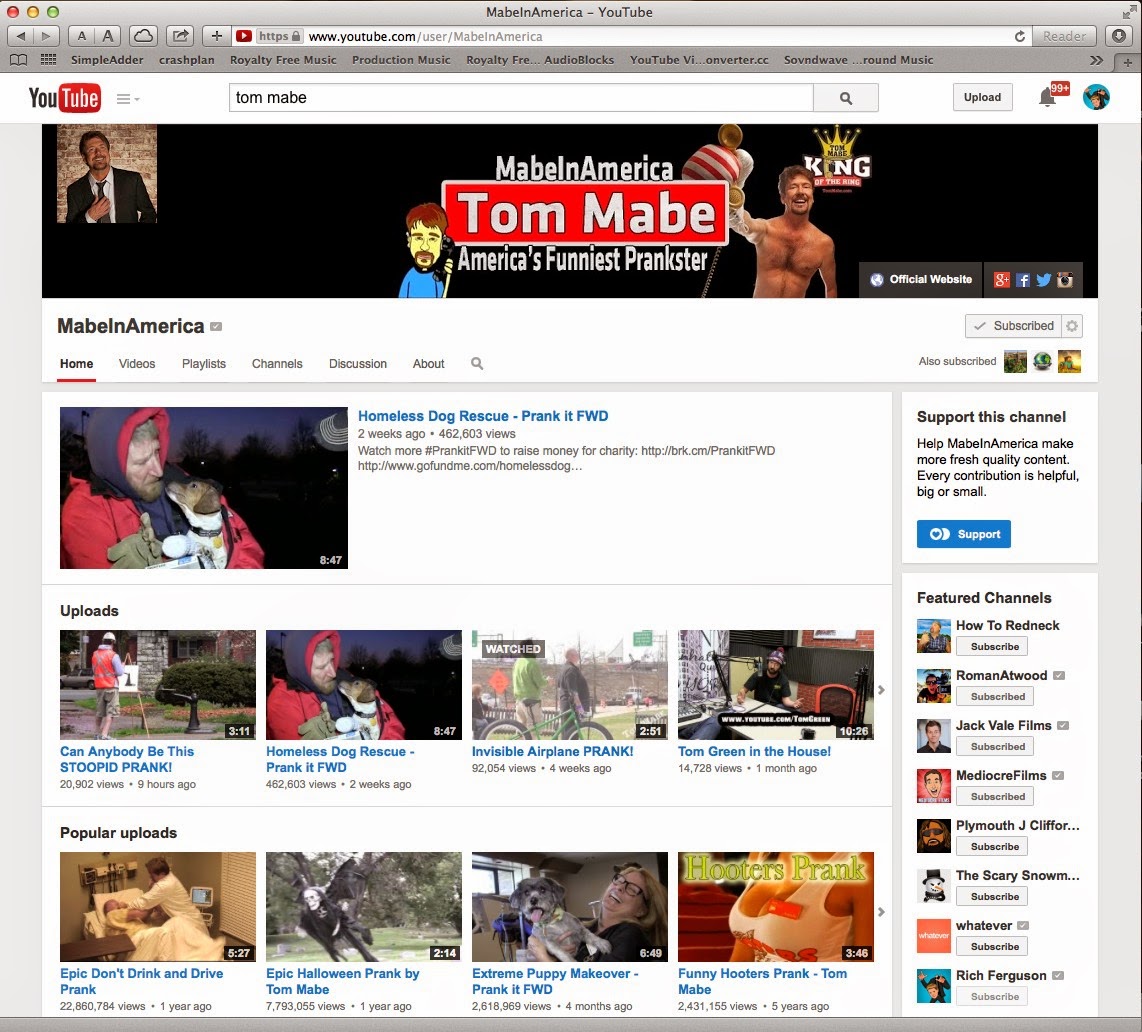Click the Safari share button

click(180, 36)
